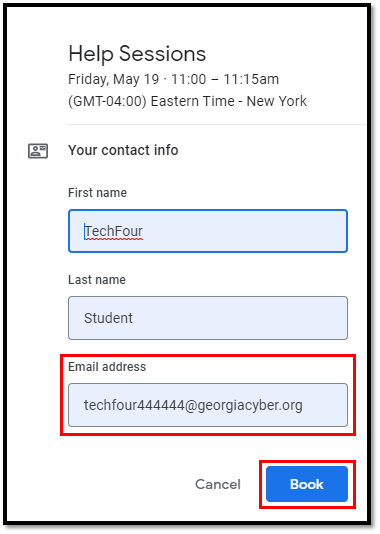380x534 pixels.
Task: Click the Help Sessions title
Action: (x=137, y=54)
